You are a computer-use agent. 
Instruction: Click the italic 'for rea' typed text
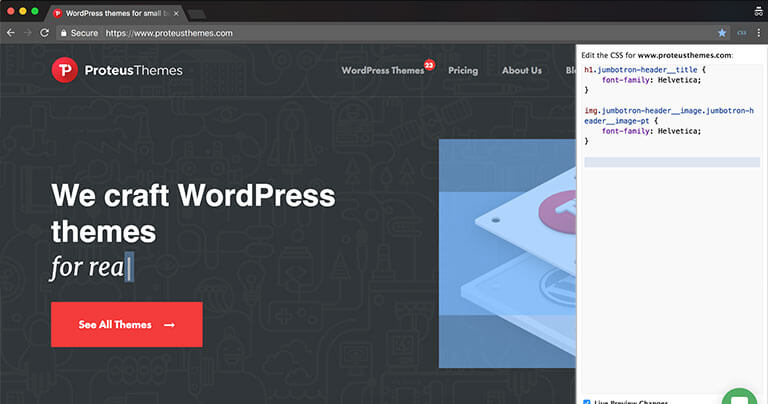[x=87, y=267]
